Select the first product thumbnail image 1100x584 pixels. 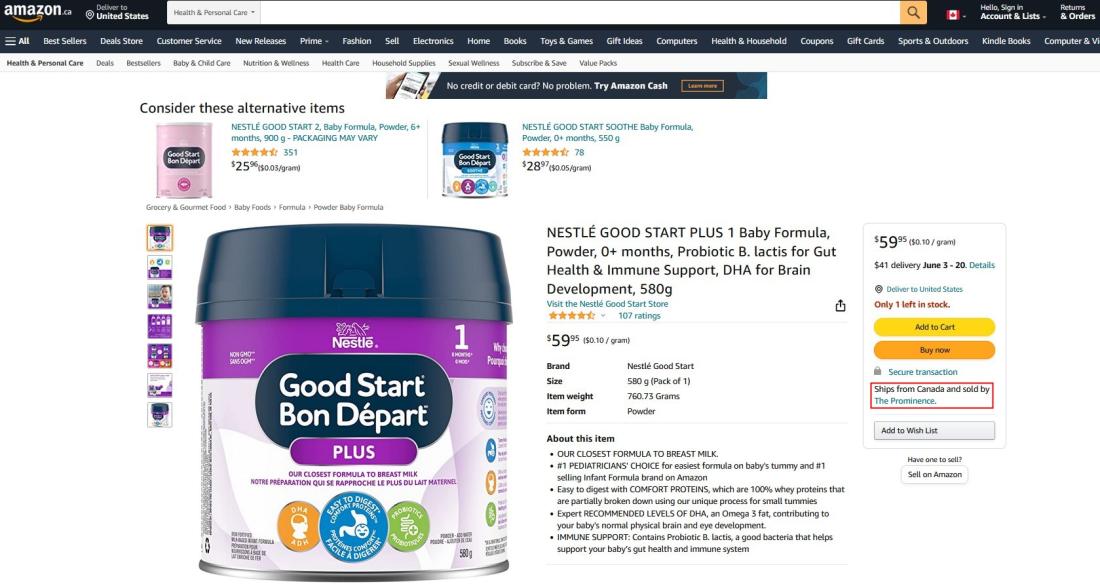pos(159,238)
